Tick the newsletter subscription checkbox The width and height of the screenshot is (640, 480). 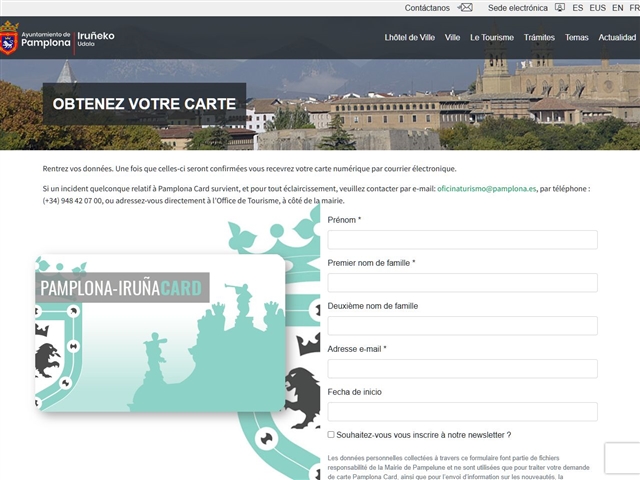pyautogui.click(x=331, y=435)
